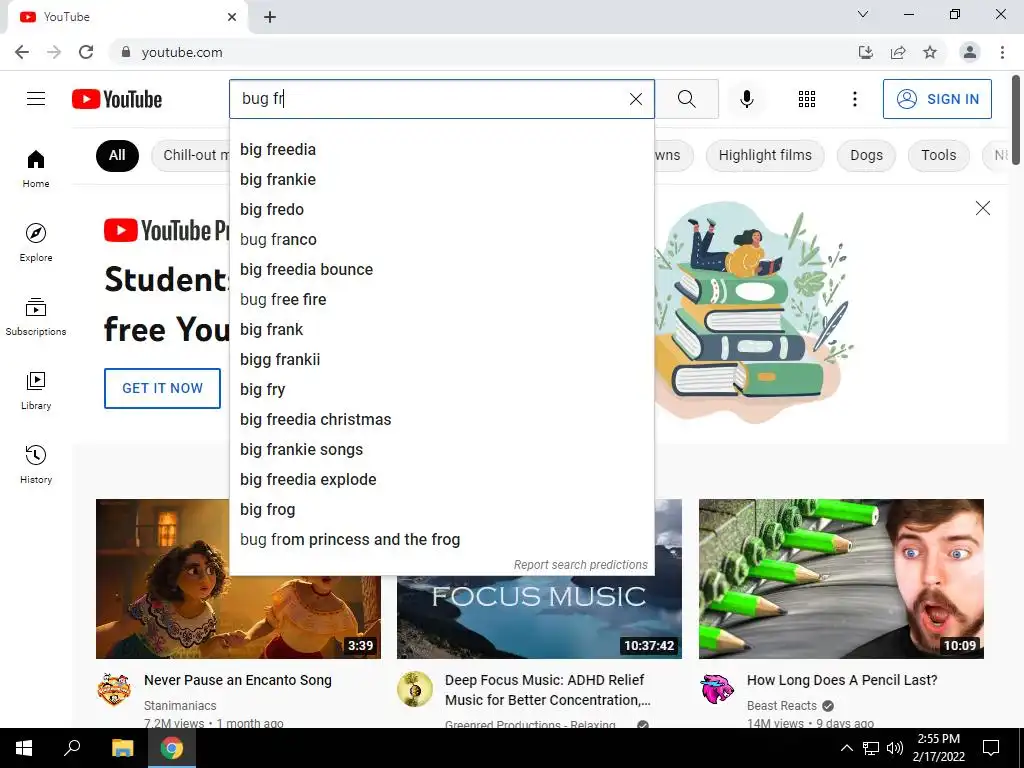
Task: Choose suggestion big freedia bounce
Action: point(441,270)
